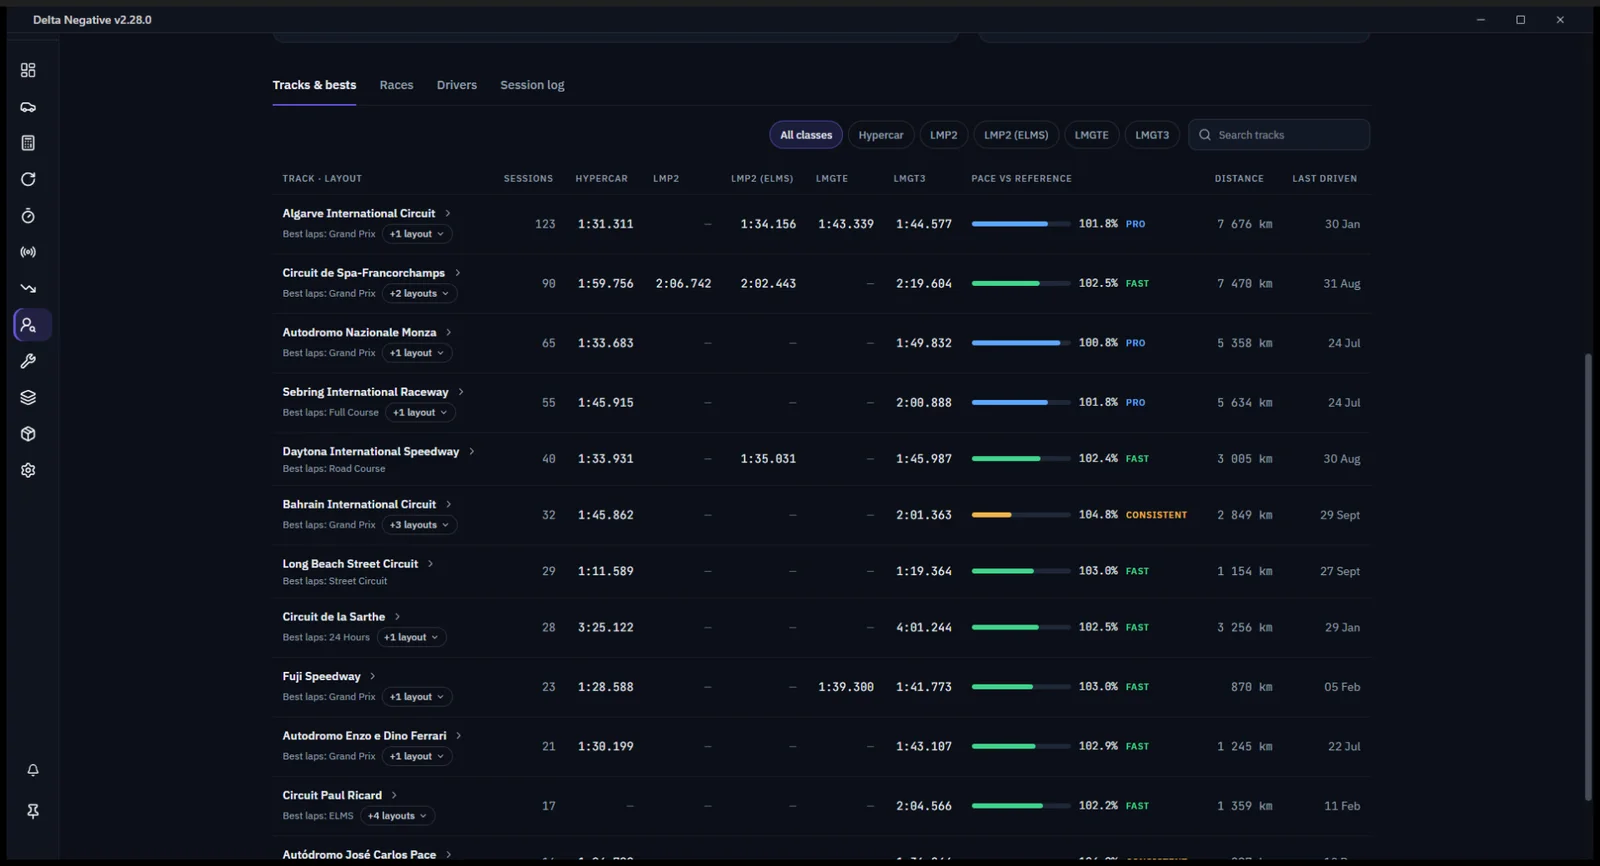This screenshot has width=1600, height=866.
Task: Filter tracks by LMGTE class
Action: click(1091, 135)
